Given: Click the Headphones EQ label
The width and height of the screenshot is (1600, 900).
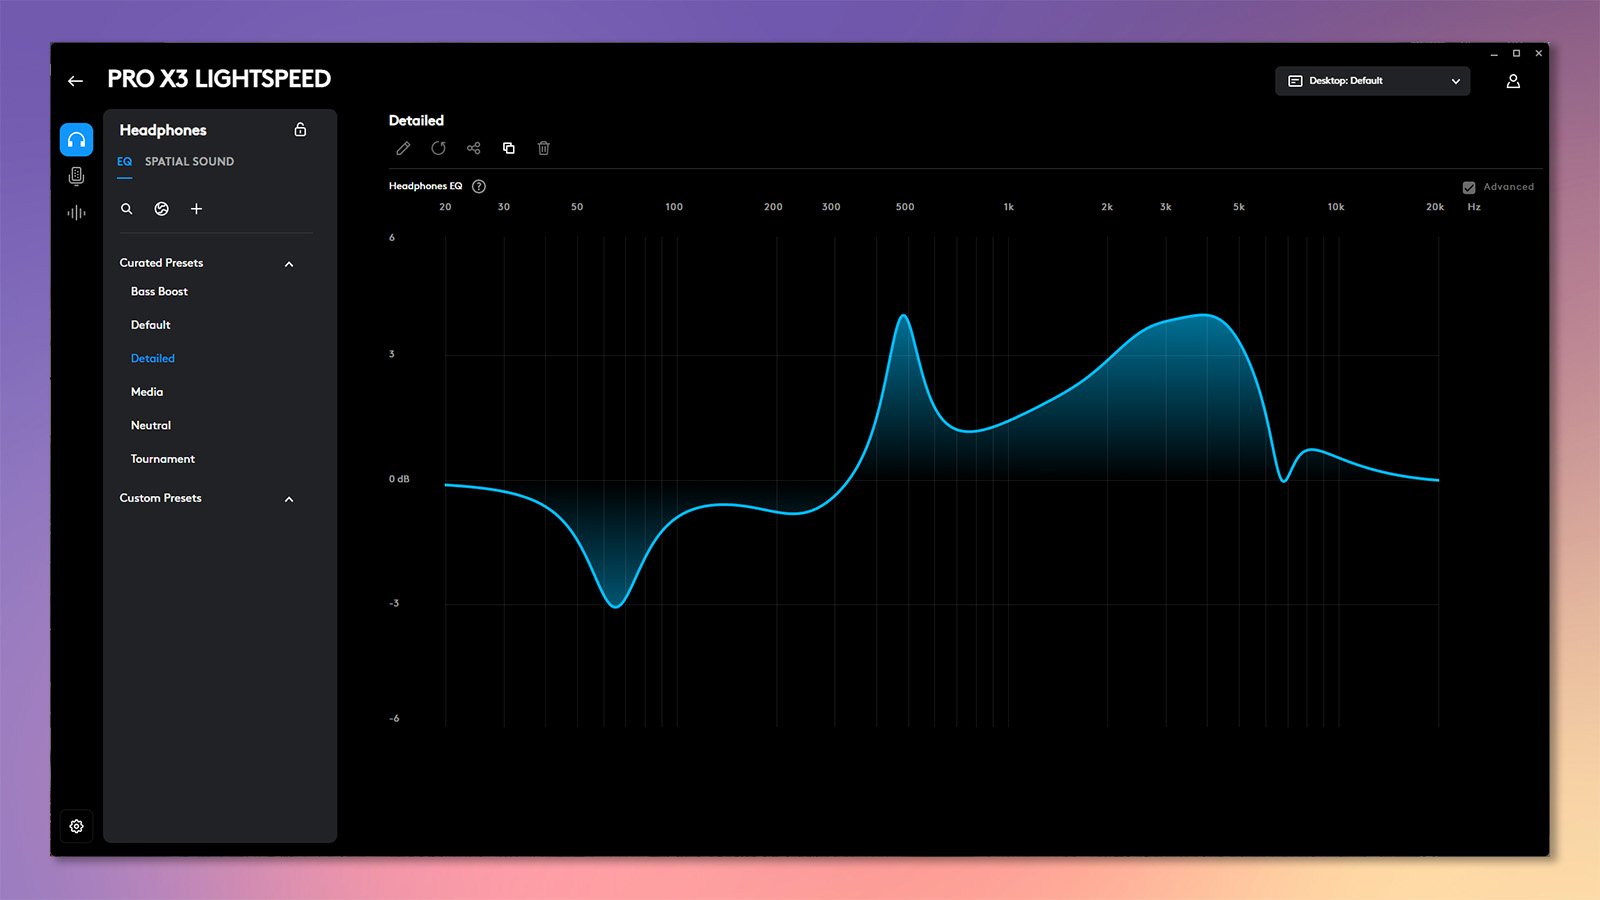Looking at the screenshot, I should point(425,186).
